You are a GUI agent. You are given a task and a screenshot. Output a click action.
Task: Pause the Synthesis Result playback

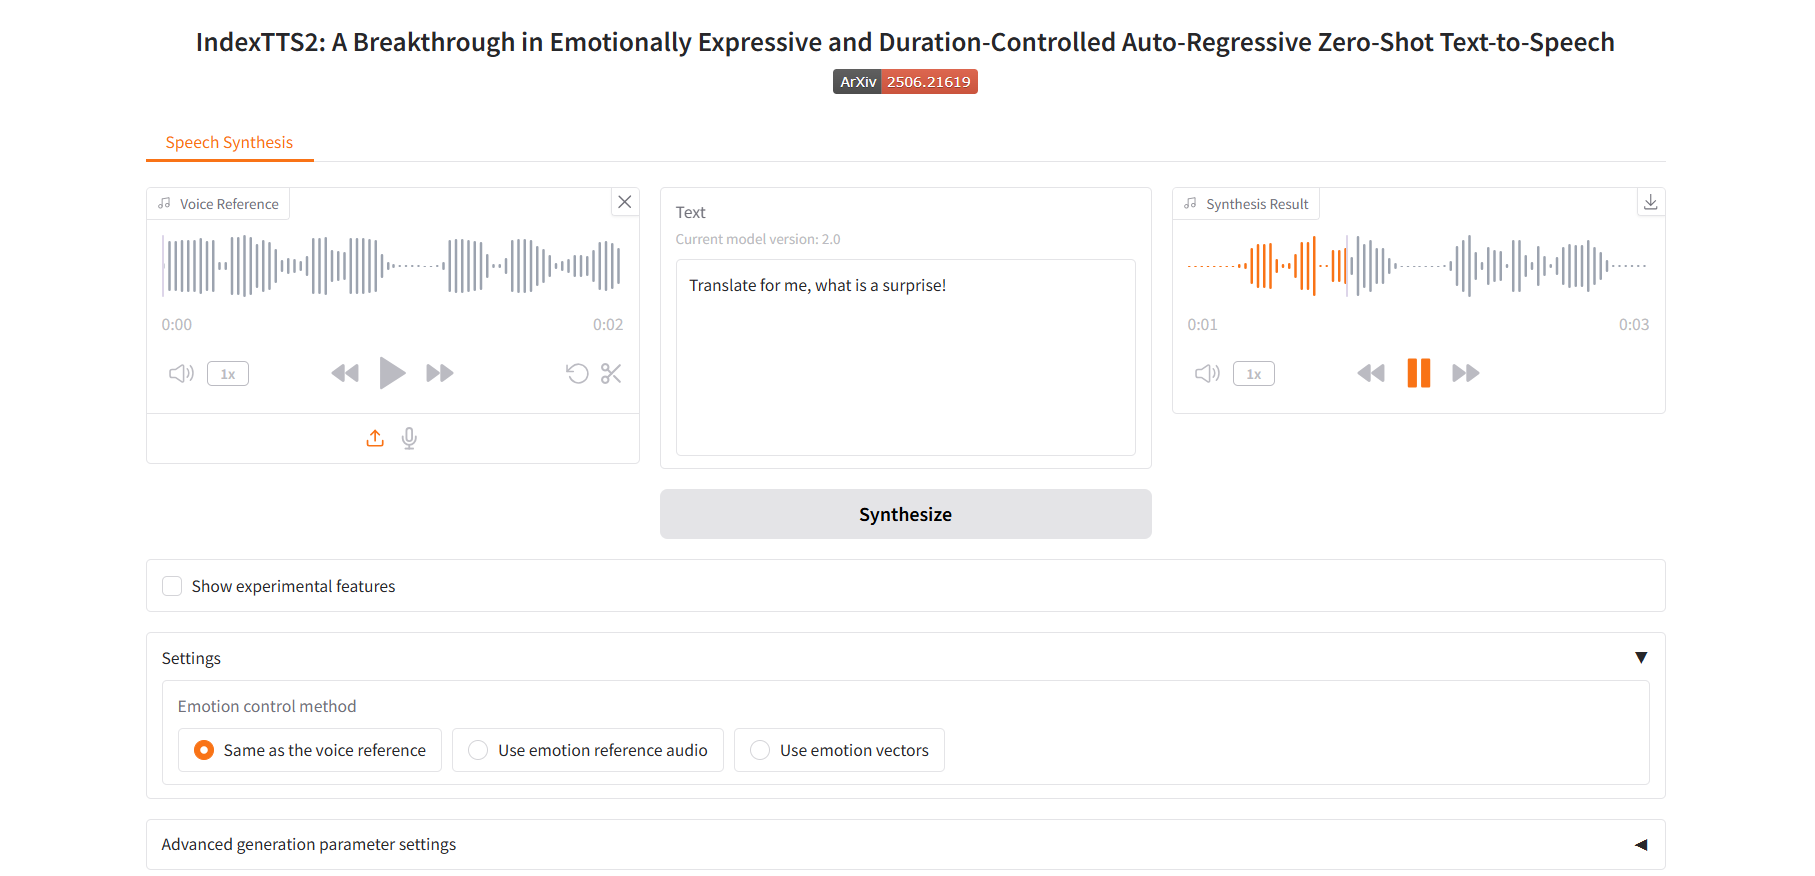[1418, 373]
